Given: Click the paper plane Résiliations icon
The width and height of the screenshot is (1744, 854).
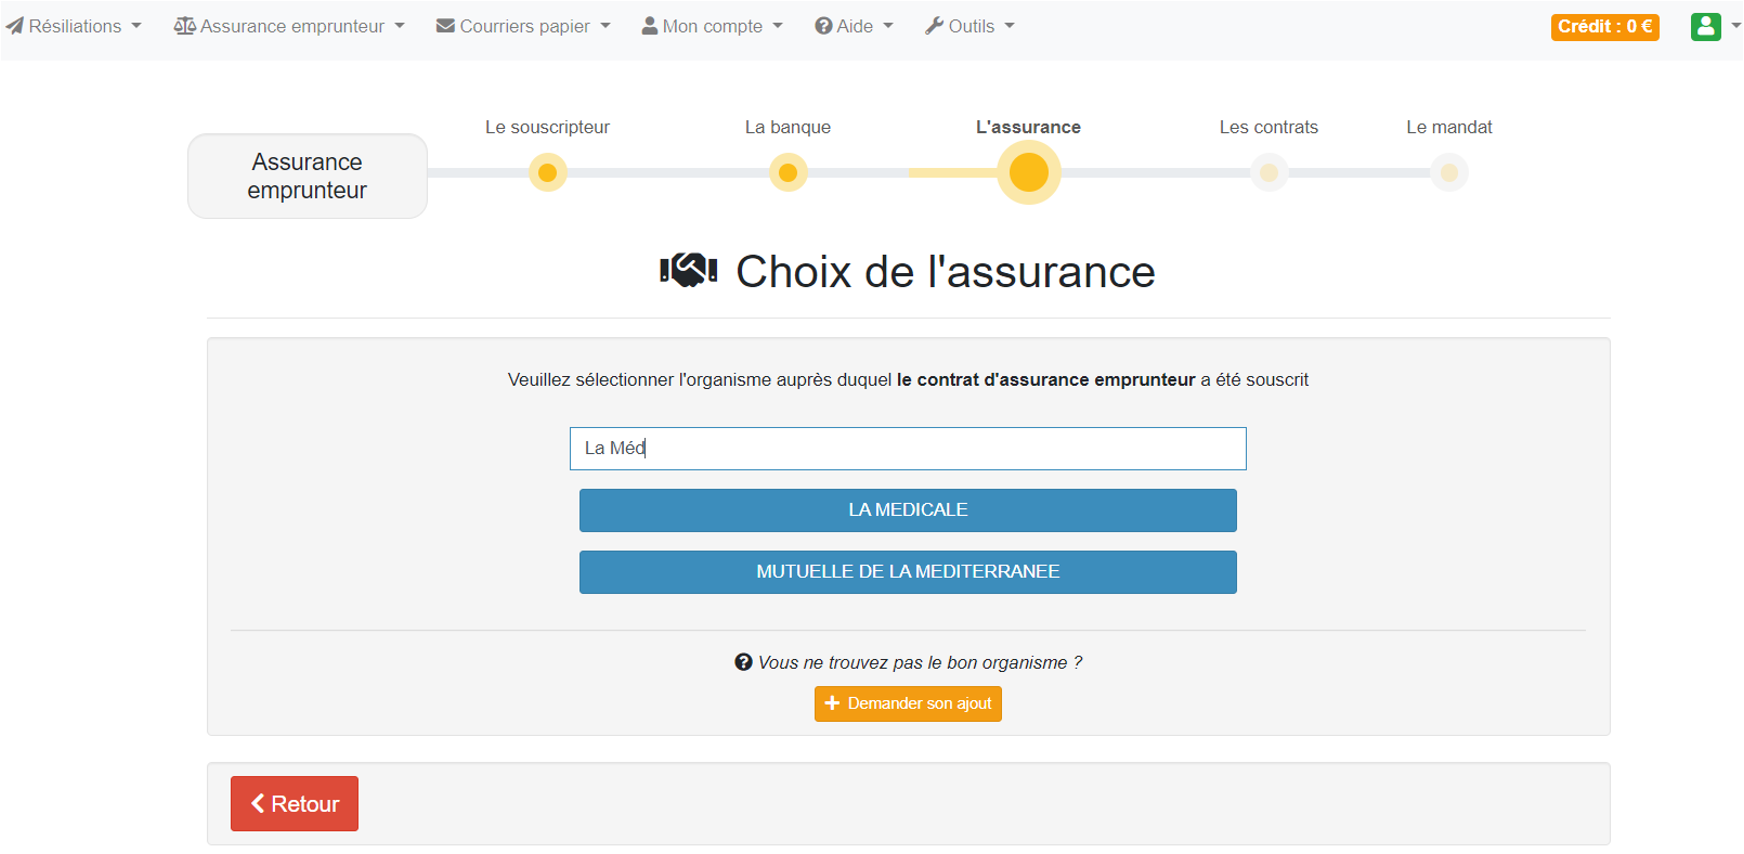Looking at the screenshot, I should click(x=15, y=26).
